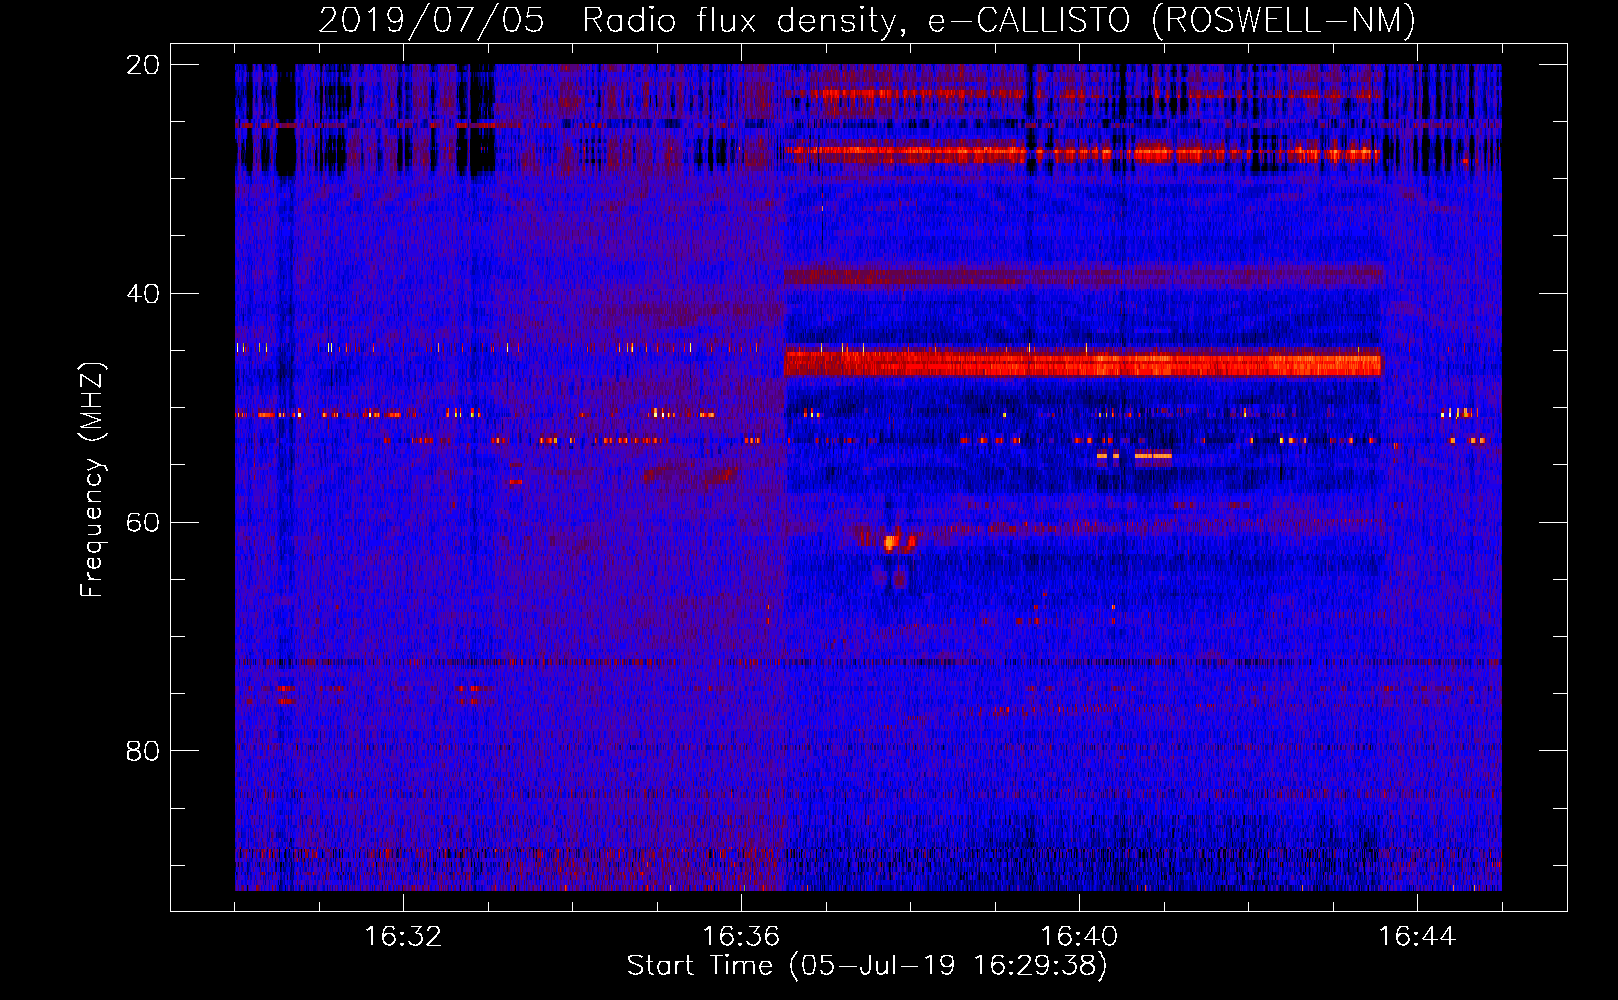This screenshot has height=1000, width=1618.
Task: Select the 16:32 time tick label
Action: pos(403,937)
